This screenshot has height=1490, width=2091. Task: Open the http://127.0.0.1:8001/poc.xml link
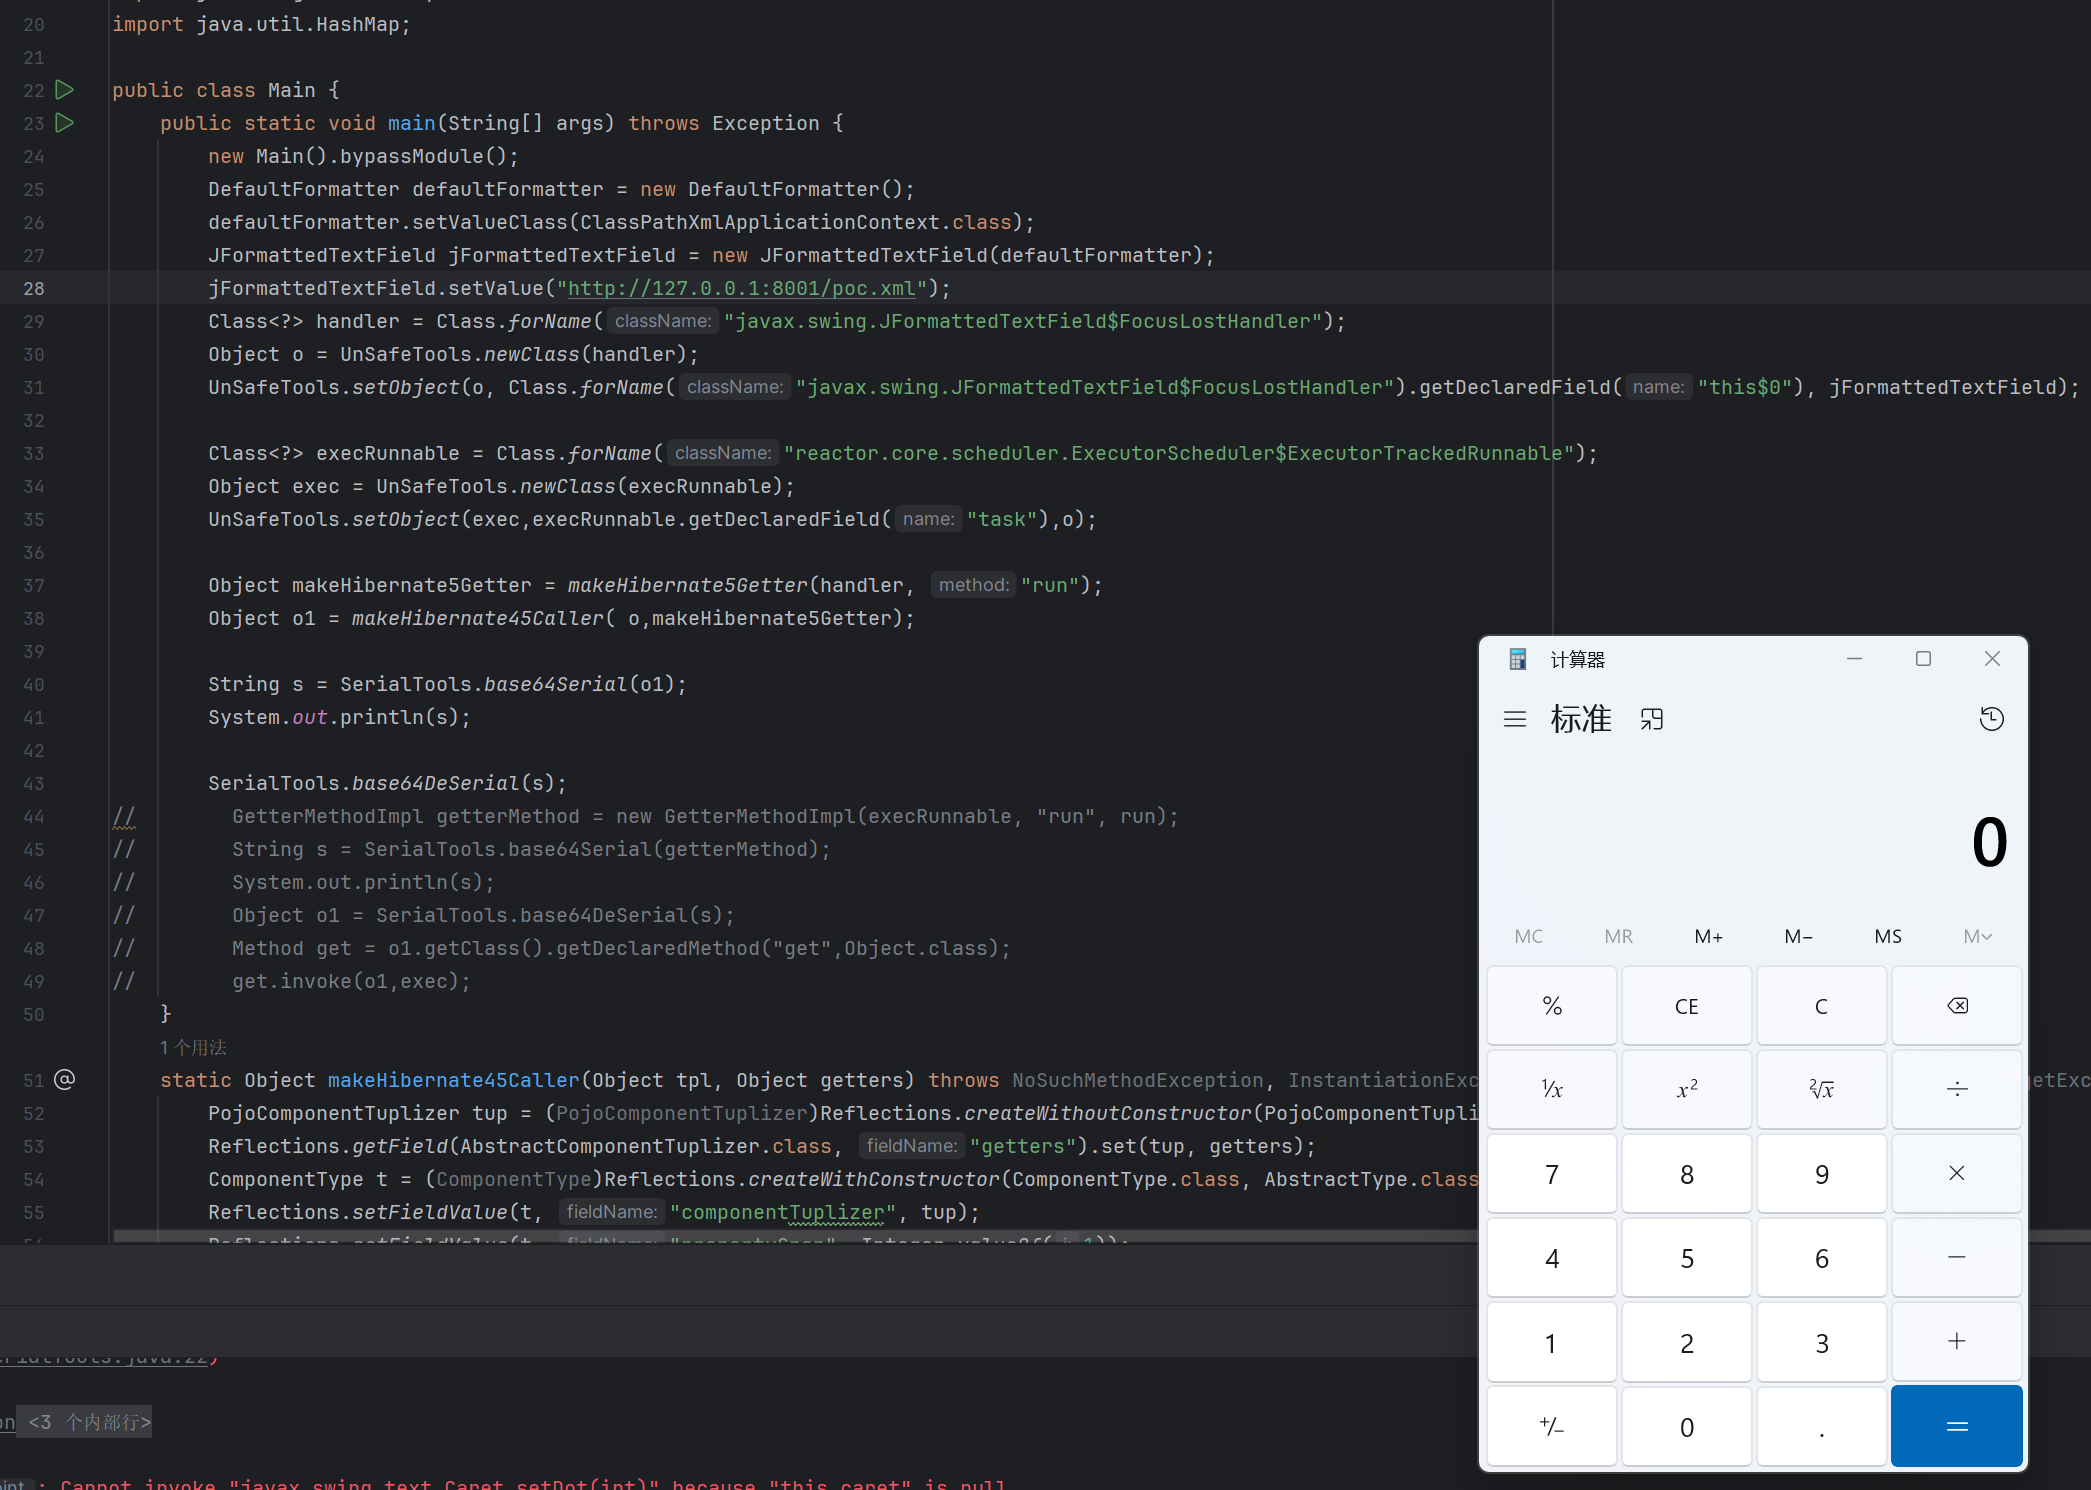click(x=741, y=288)
